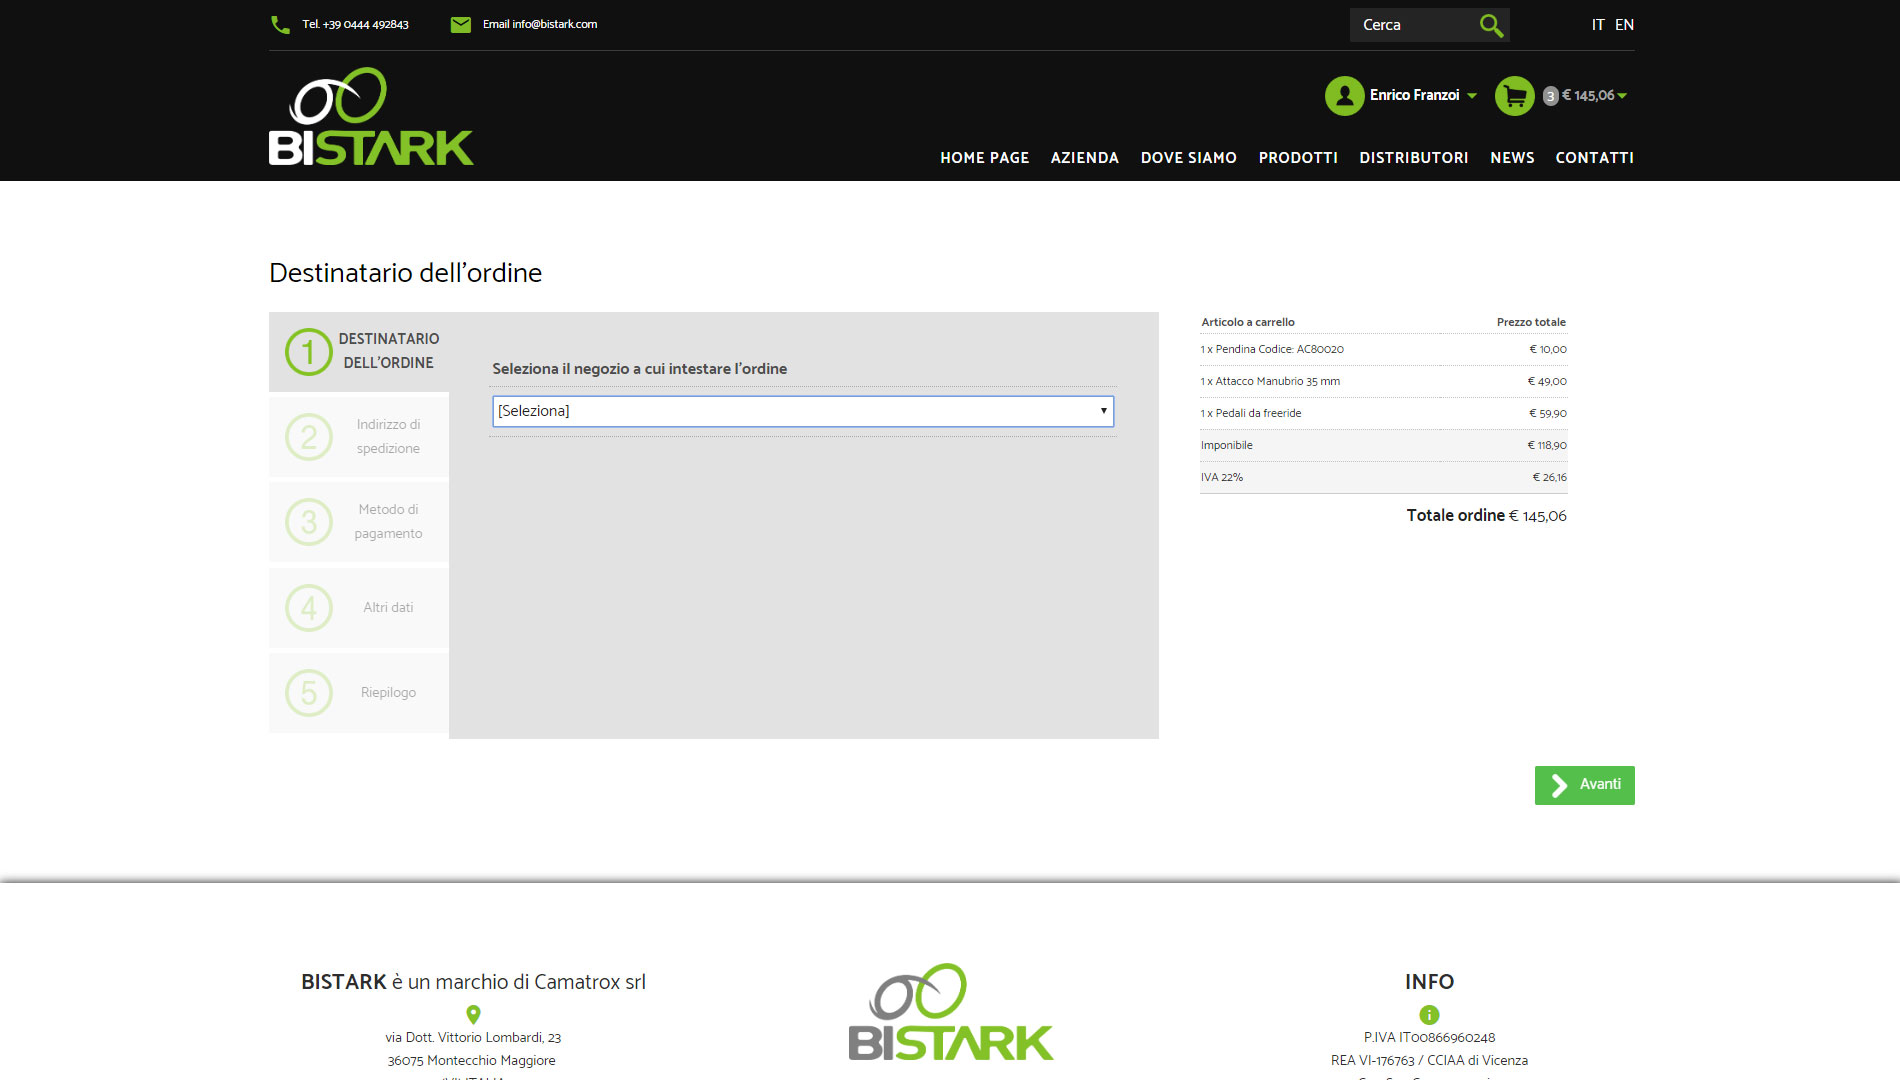Go to the DISTRIBUTORI page
The height and width of the screenshot is (1080, 1900).
1413,158
